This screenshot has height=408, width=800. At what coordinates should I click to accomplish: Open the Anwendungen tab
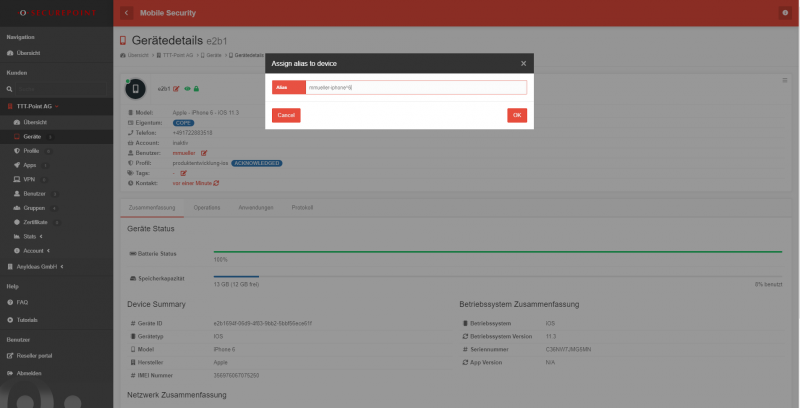coord(256,206)
